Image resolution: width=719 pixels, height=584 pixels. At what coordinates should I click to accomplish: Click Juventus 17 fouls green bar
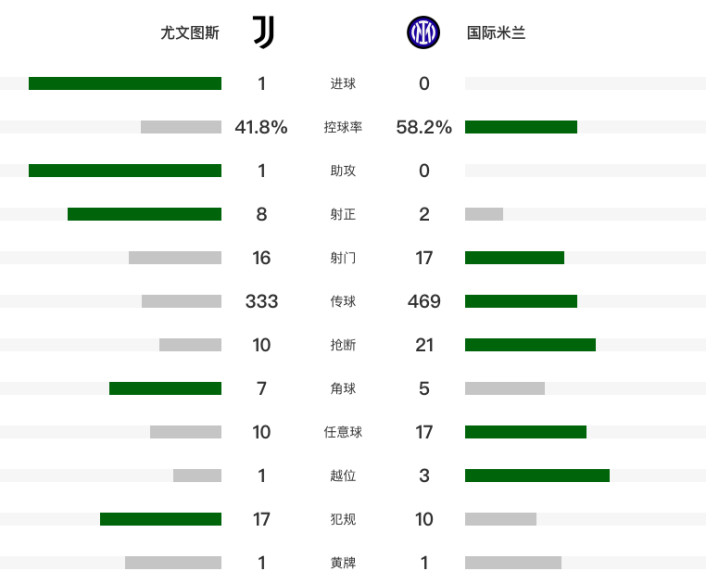point(160,519)
